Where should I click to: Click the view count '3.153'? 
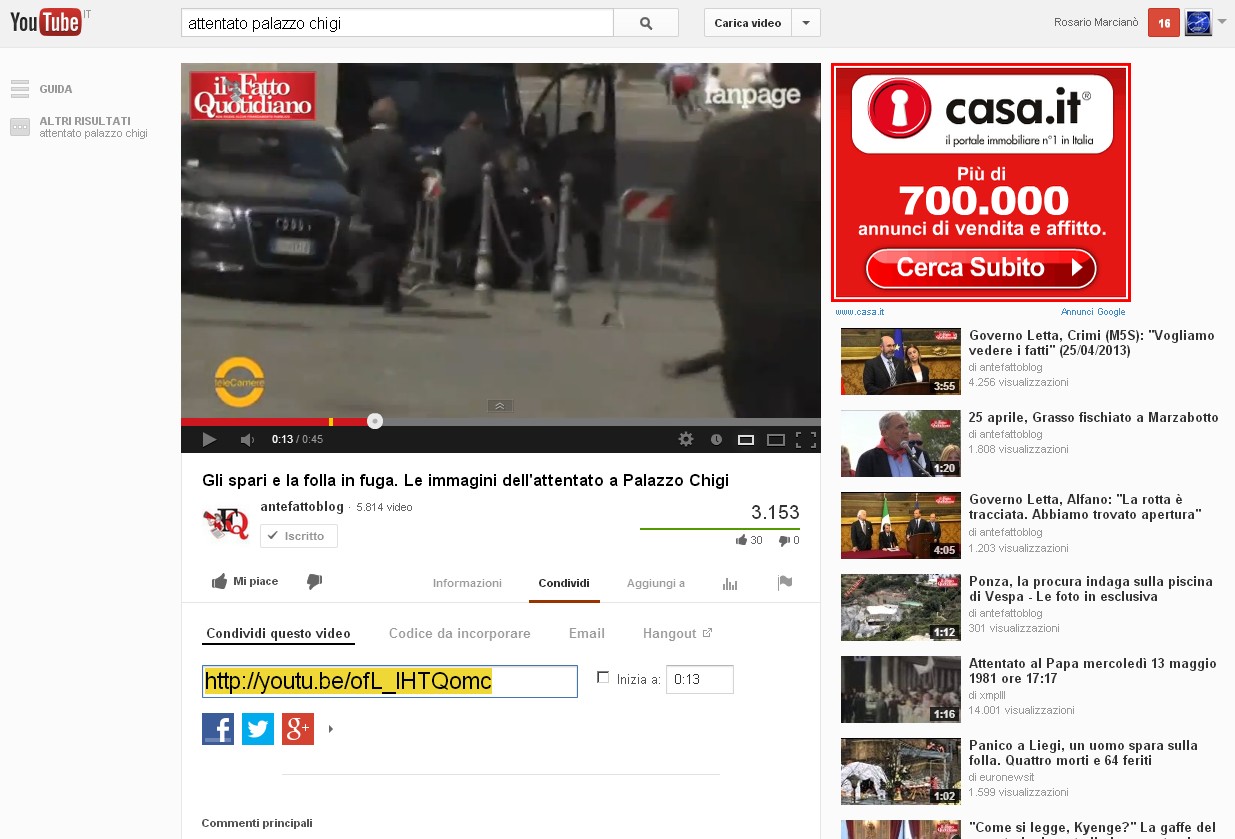[775, 513]
